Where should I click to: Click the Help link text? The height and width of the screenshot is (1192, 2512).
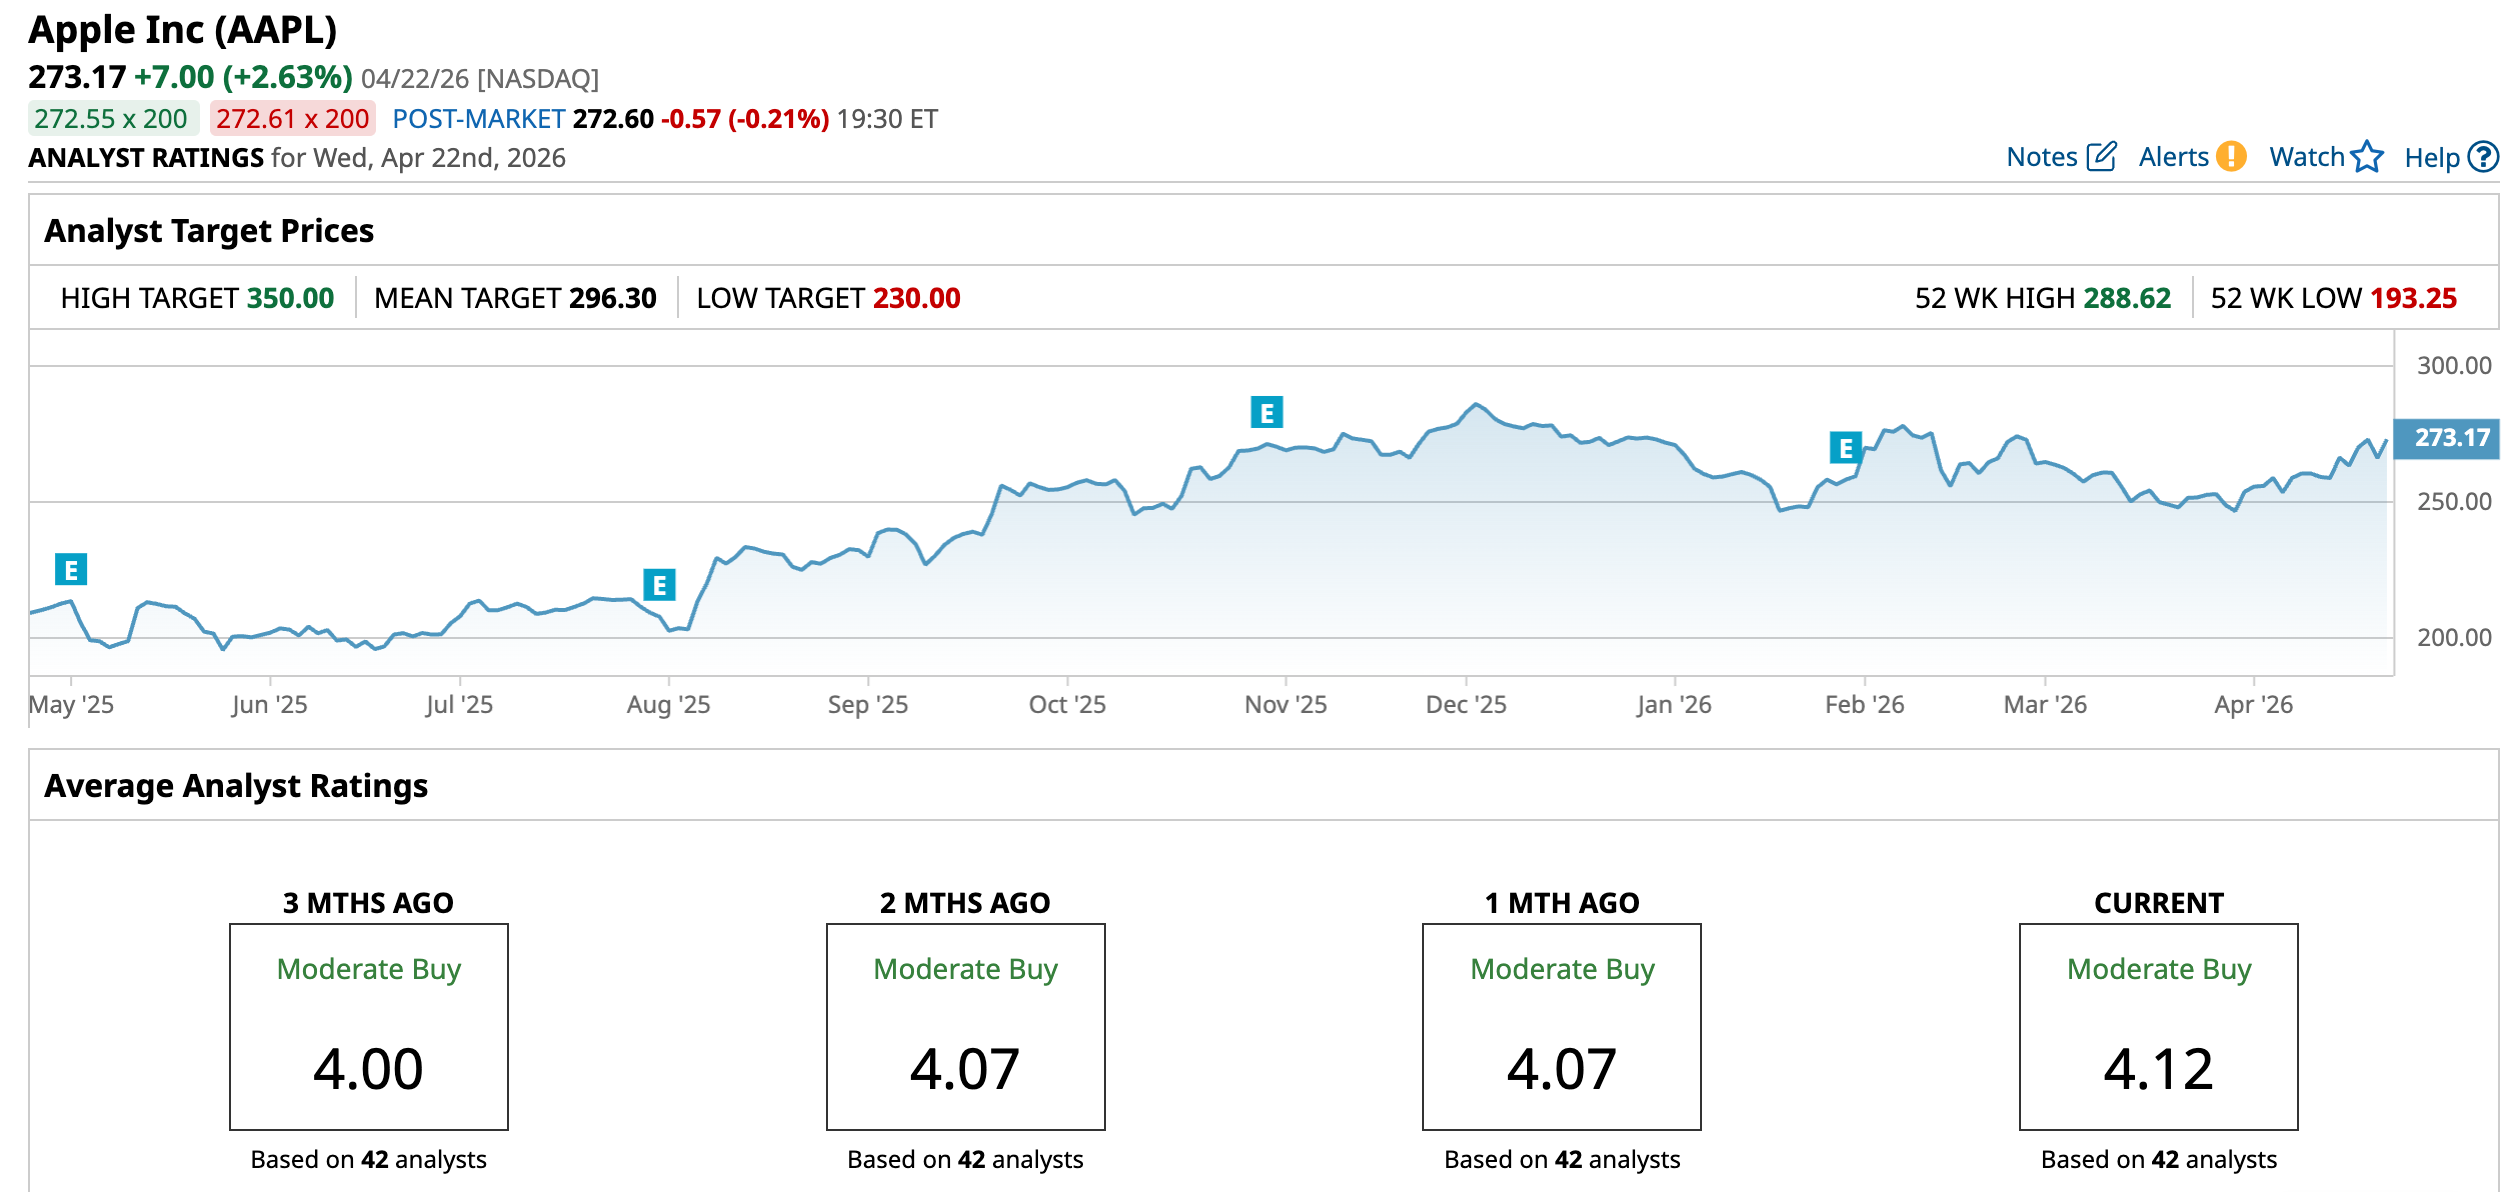pyautogui.click(x=2431, y=158)
